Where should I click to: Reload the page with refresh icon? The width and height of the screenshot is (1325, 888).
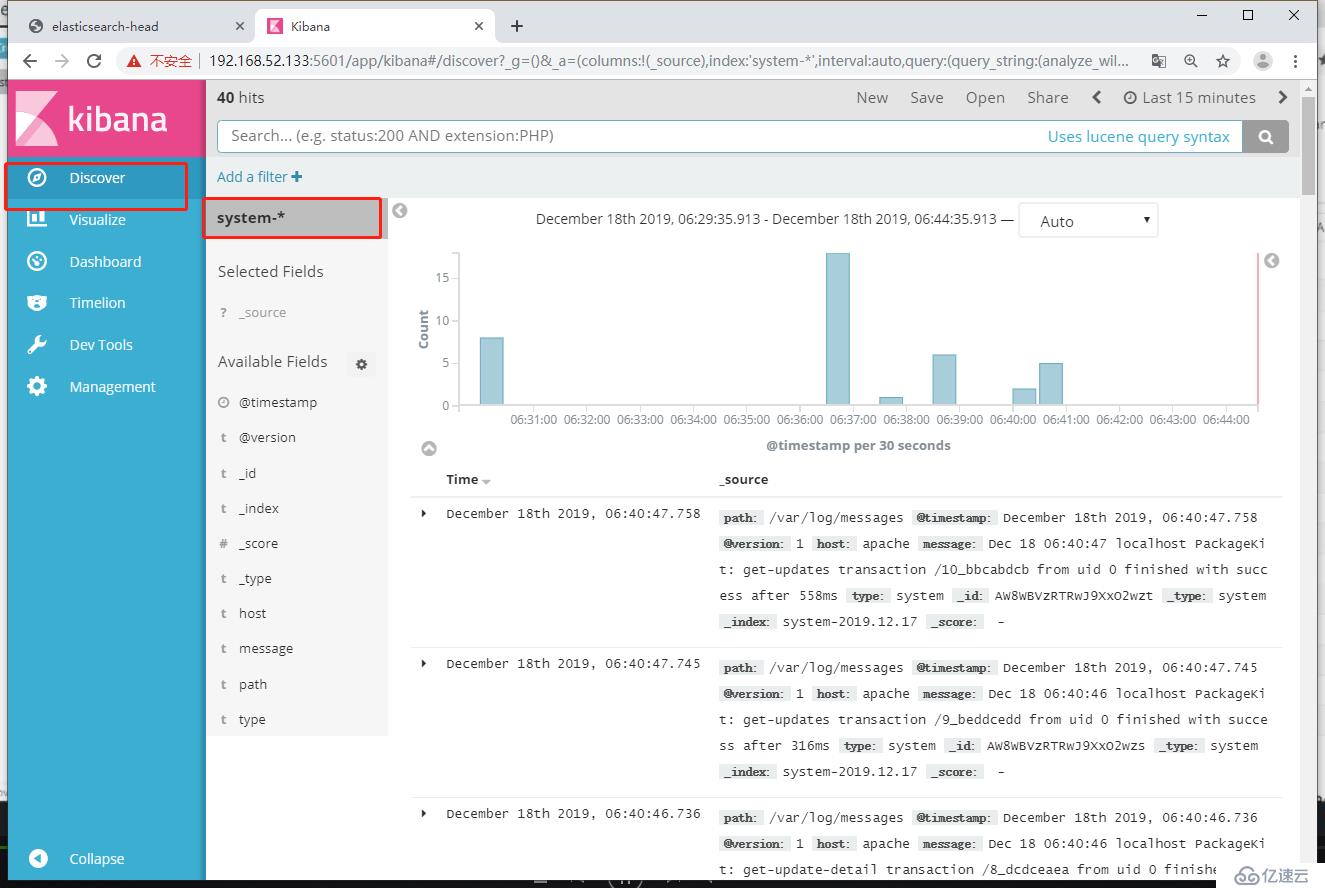point(94,61)
